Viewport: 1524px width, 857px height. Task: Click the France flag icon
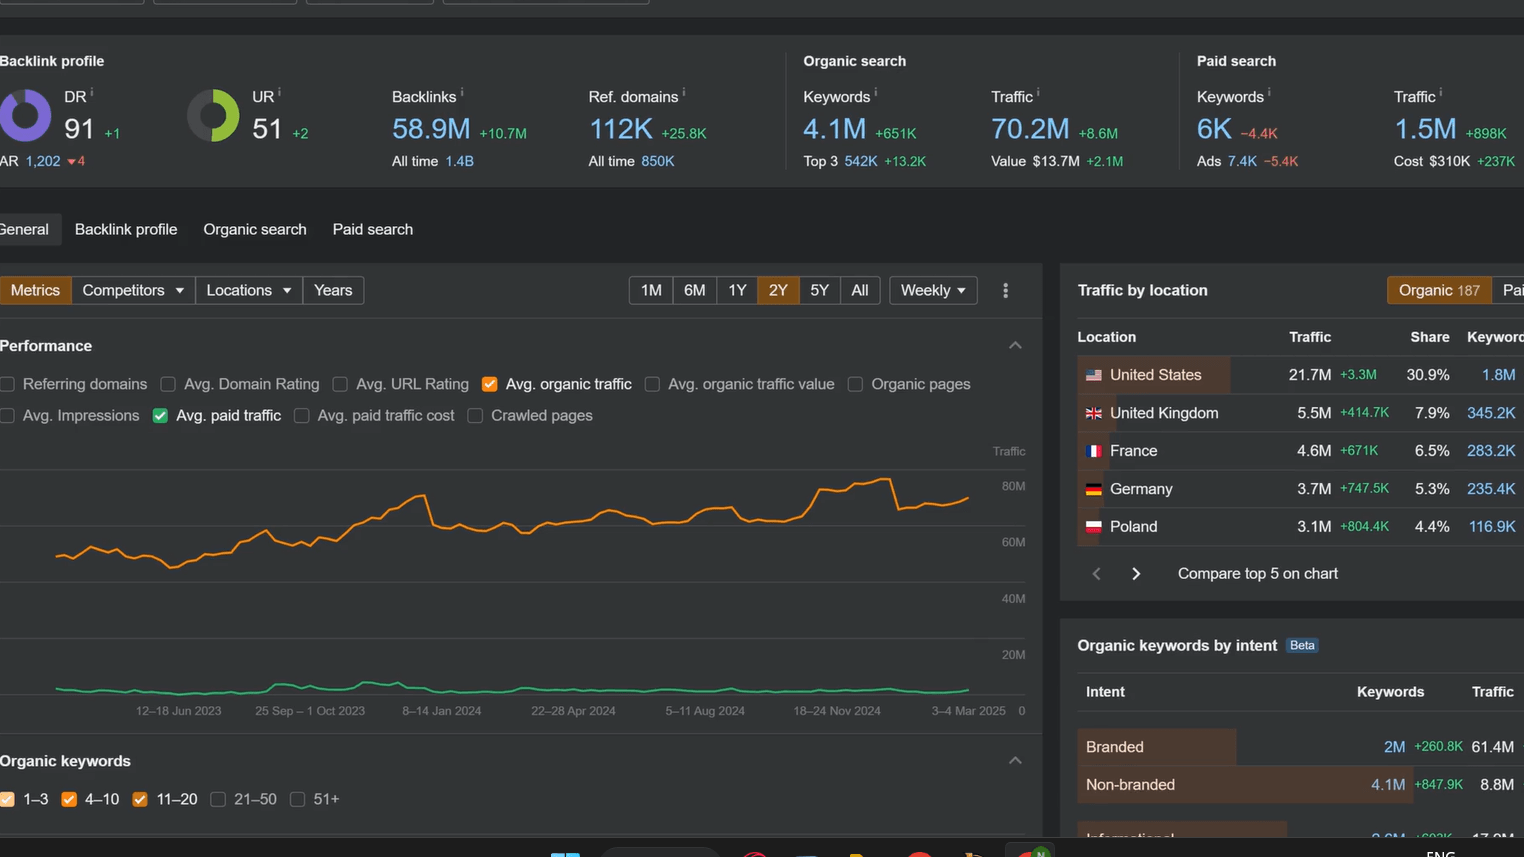1093,450
